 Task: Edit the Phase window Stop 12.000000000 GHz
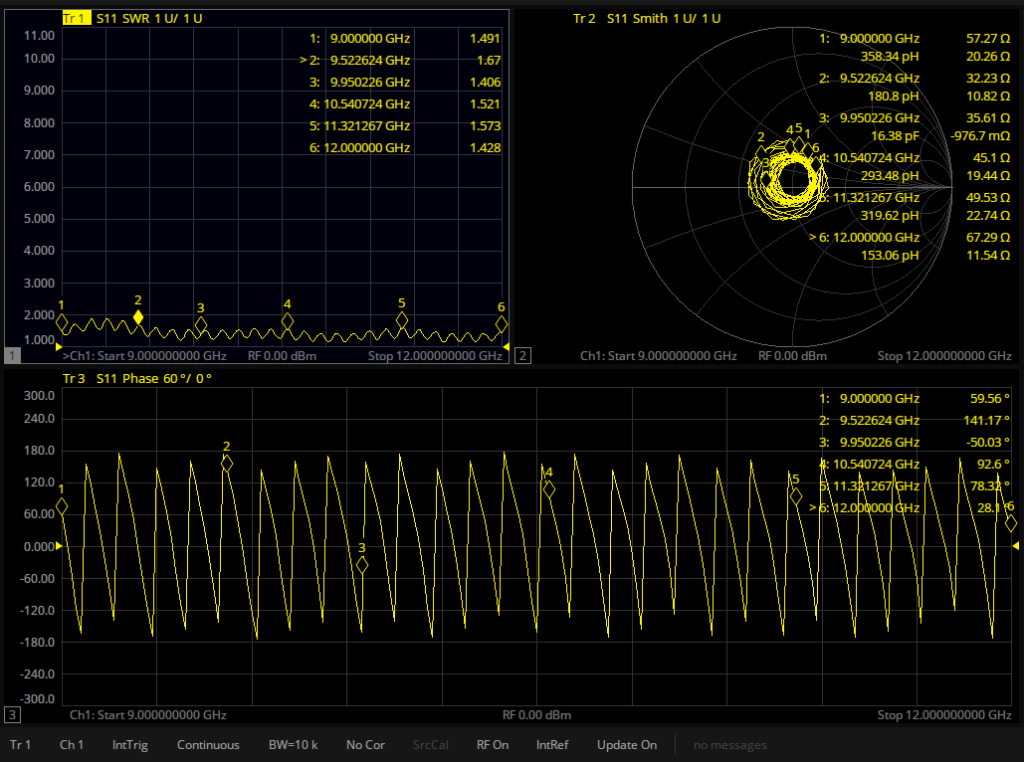point(944,715)
